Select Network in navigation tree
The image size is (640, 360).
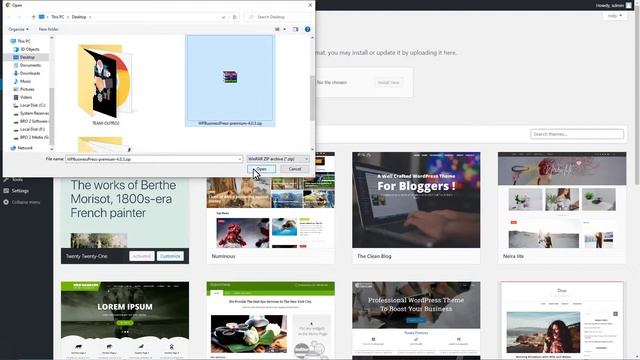[x=24, y=148]
